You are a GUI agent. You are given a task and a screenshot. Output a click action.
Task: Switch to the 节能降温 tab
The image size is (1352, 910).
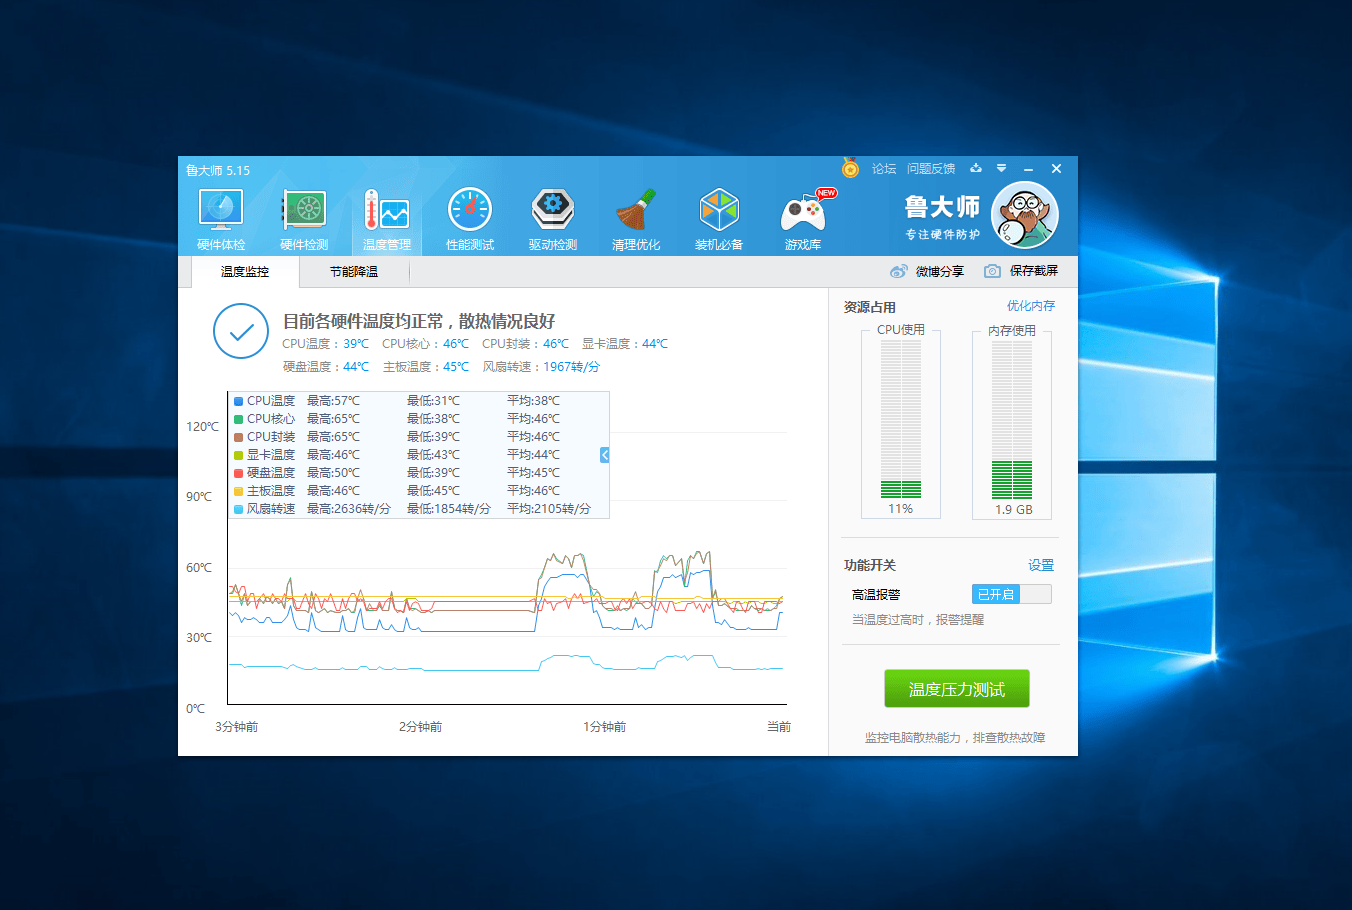tap(354, 271)
